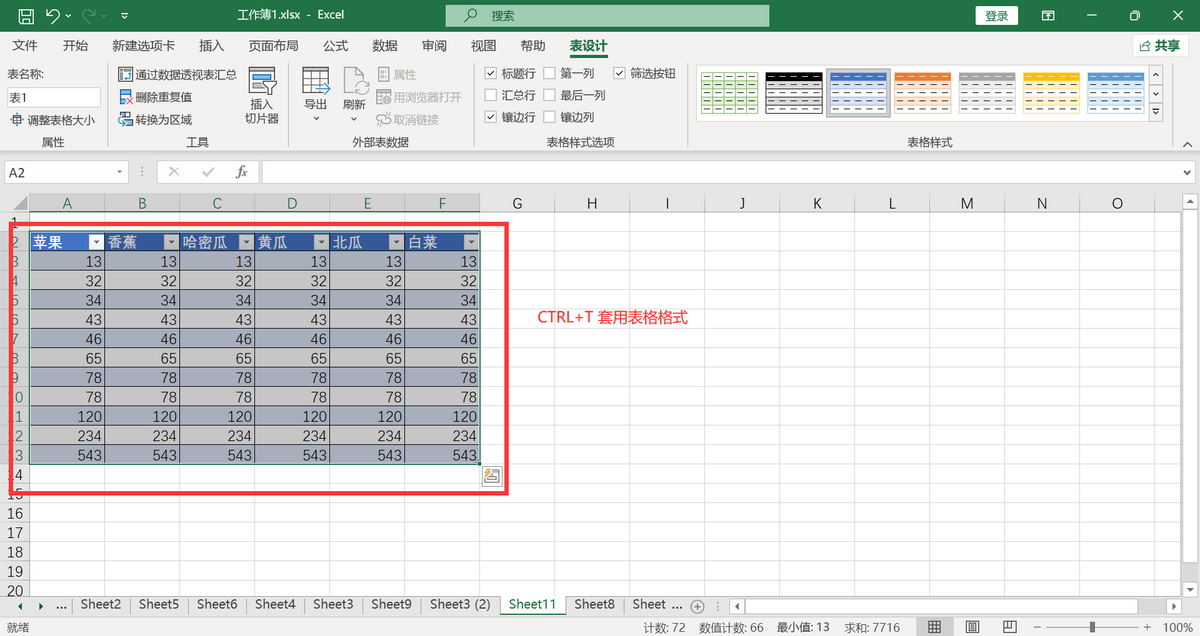Expand the table styles gallery More arrow
The image size is (1200, 636).
(x=1156, y=113)
